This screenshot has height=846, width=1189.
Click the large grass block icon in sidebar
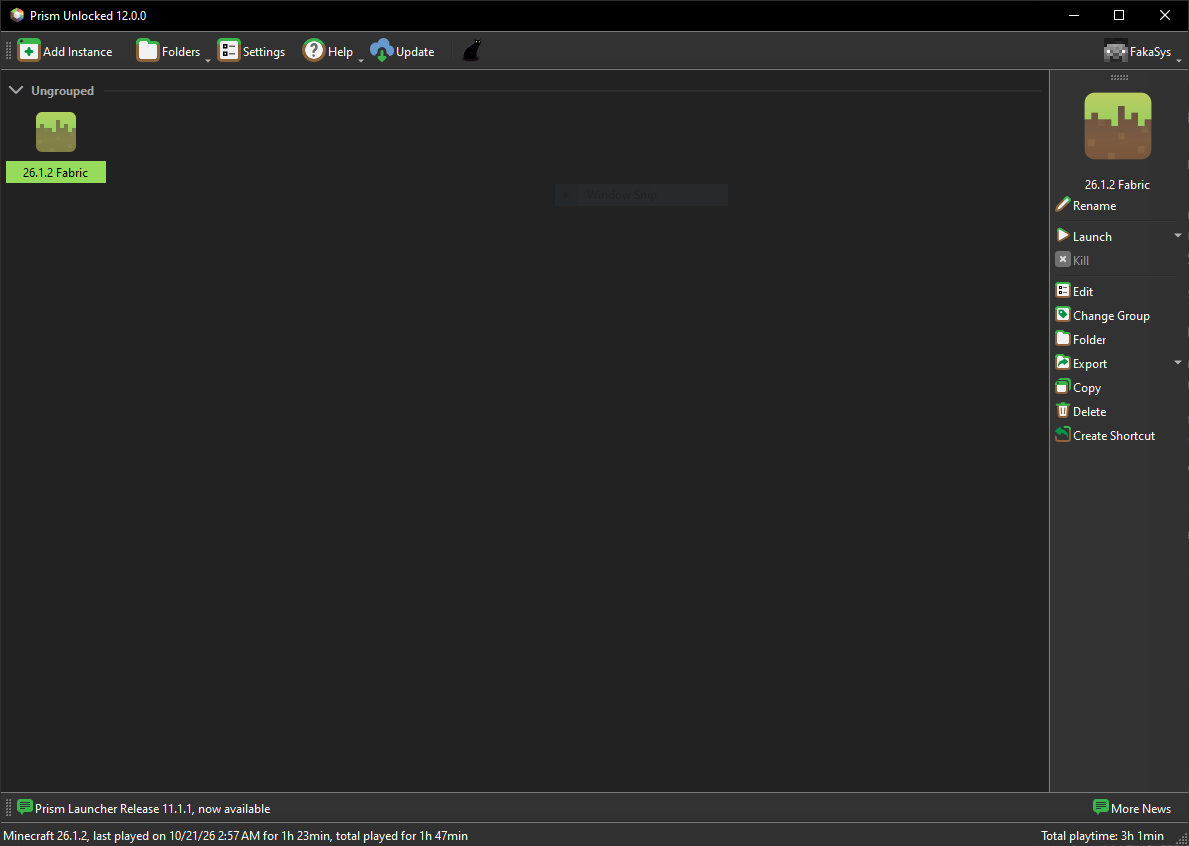(1118, 126)
